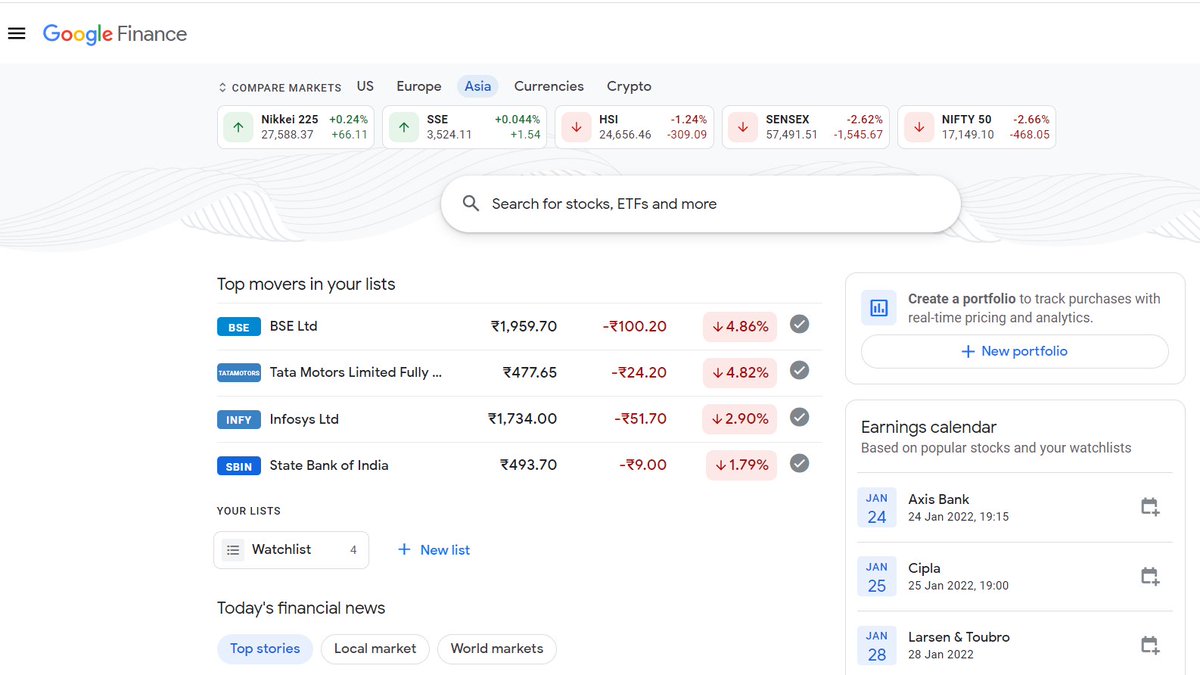This screenshot has width=1200, height=675.
Task: Click the search magnifier icon
Action: (x=471, y=204)
